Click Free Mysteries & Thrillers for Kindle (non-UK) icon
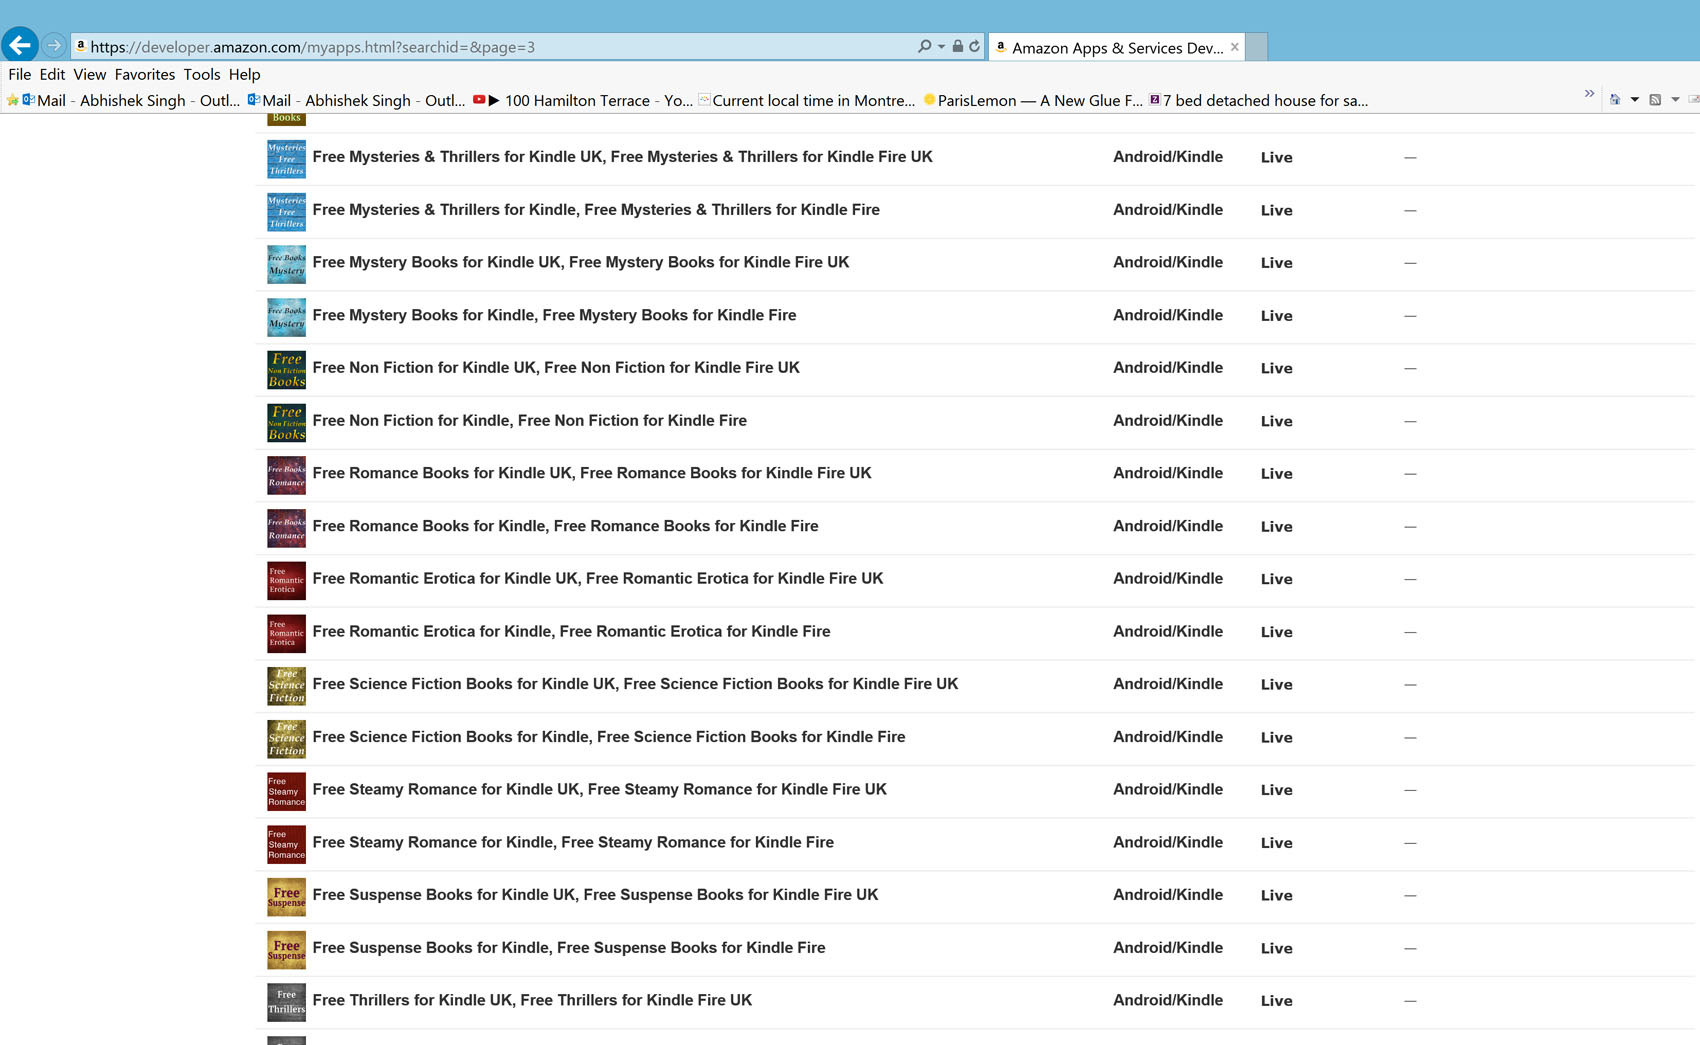 coord(286,211)
